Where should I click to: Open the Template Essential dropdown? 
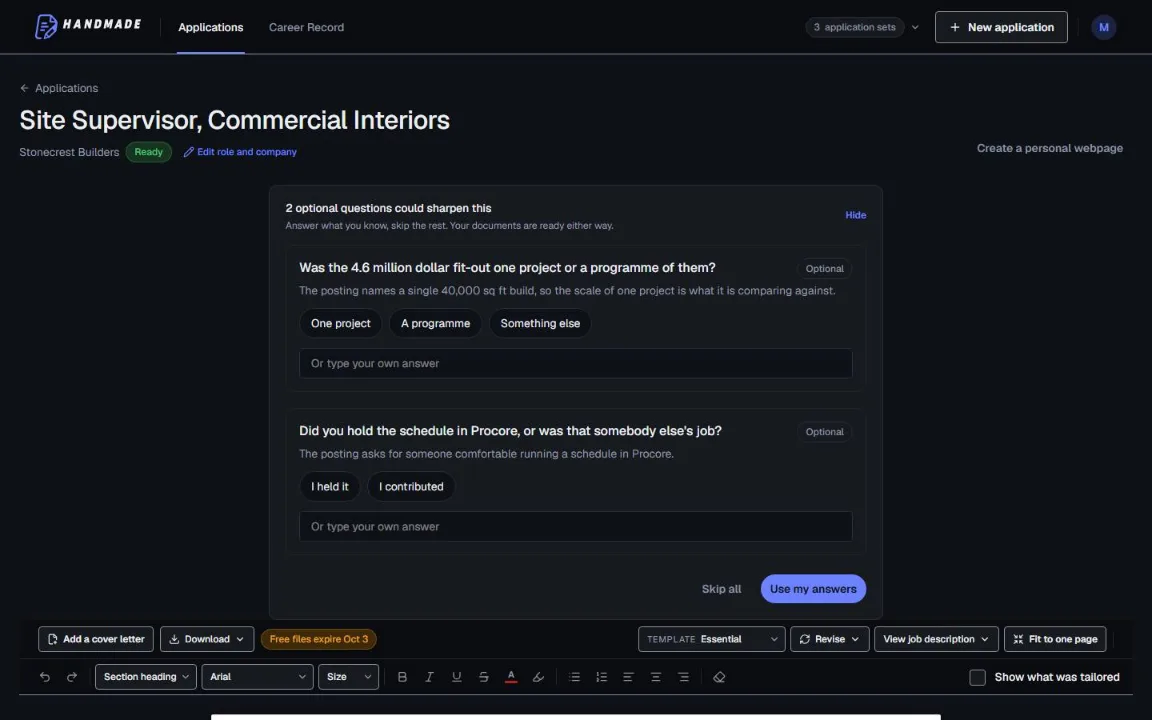tap(711, 639)
